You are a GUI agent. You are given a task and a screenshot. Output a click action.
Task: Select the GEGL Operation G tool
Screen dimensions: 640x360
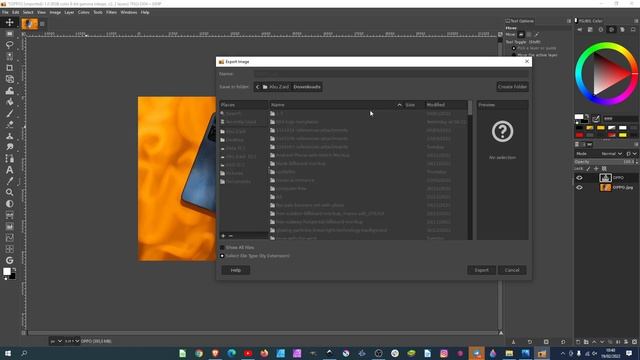coord(9,260)
